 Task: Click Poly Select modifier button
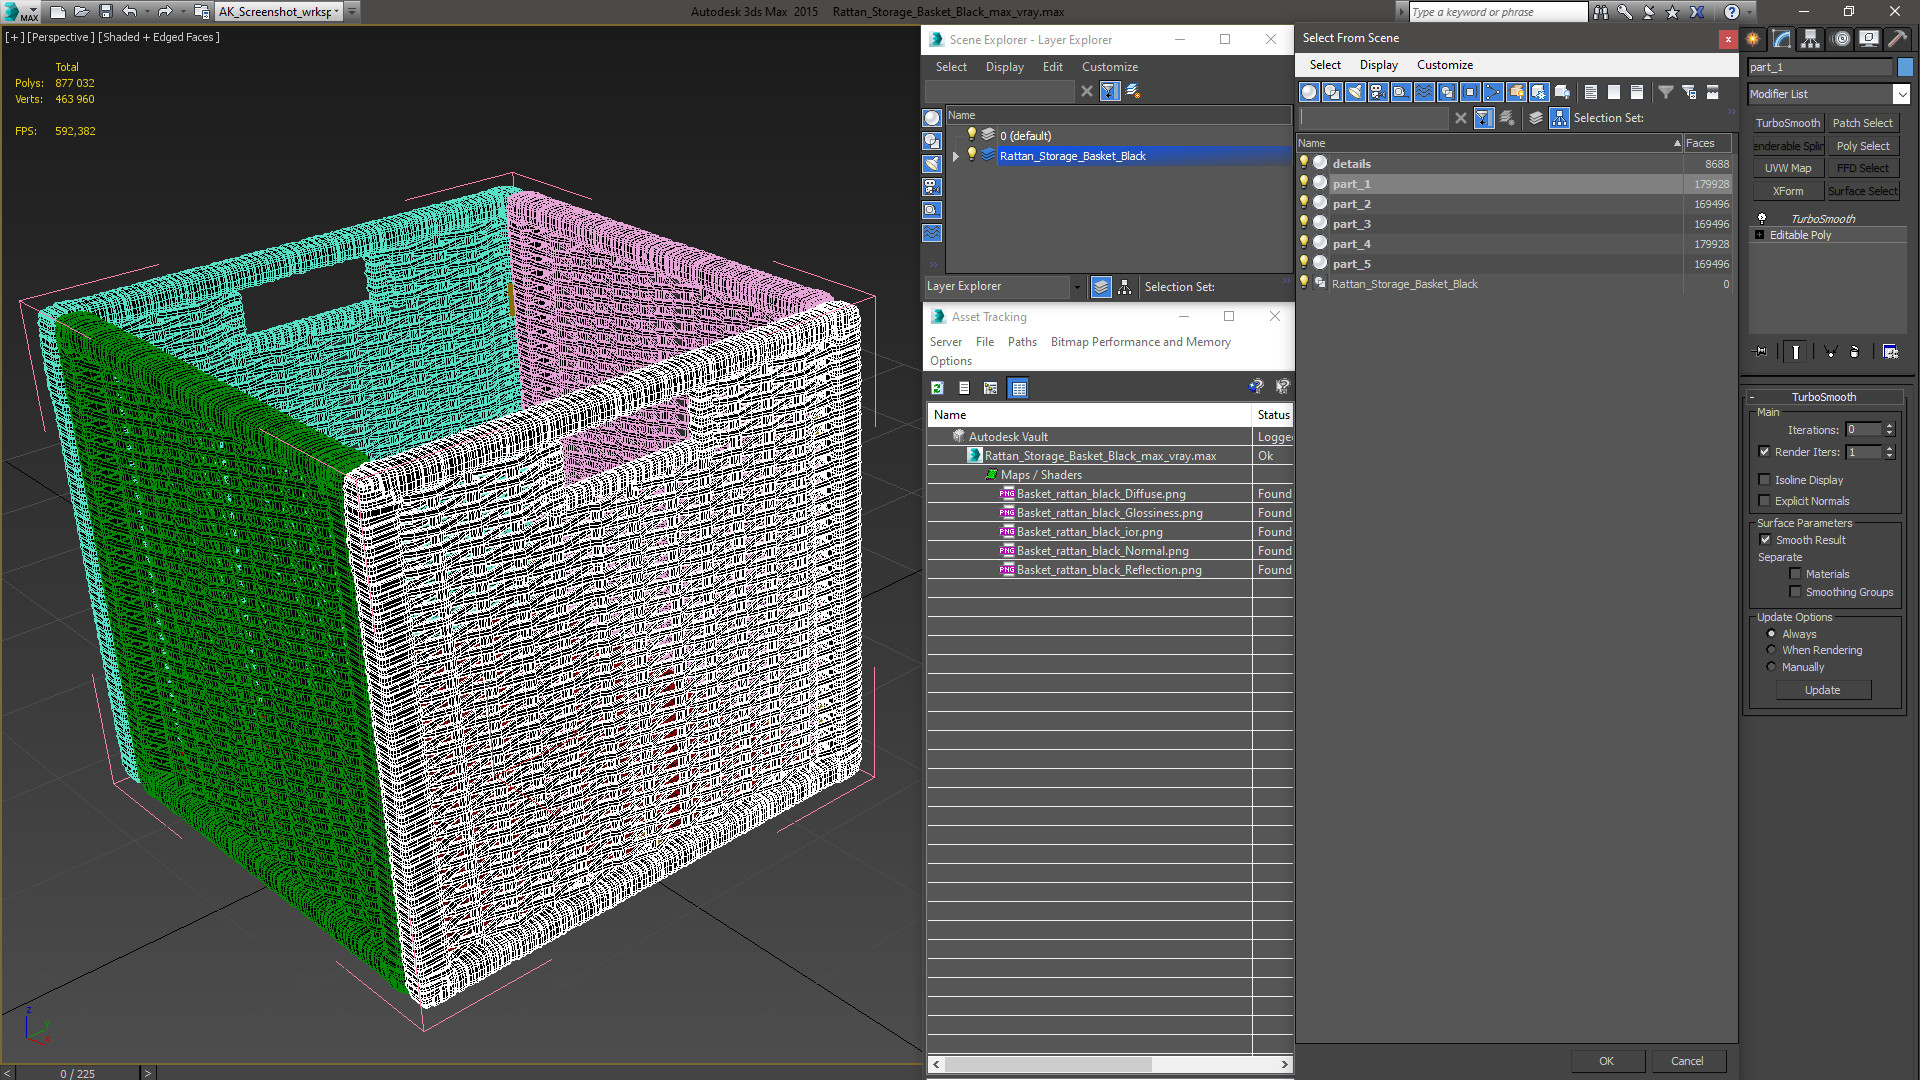click(x=1863, y=146)
